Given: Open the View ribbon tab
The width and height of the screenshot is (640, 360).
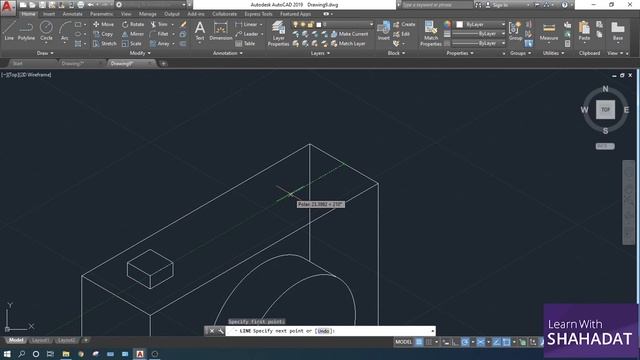Looking at the screenshot, I should point(126,14).
